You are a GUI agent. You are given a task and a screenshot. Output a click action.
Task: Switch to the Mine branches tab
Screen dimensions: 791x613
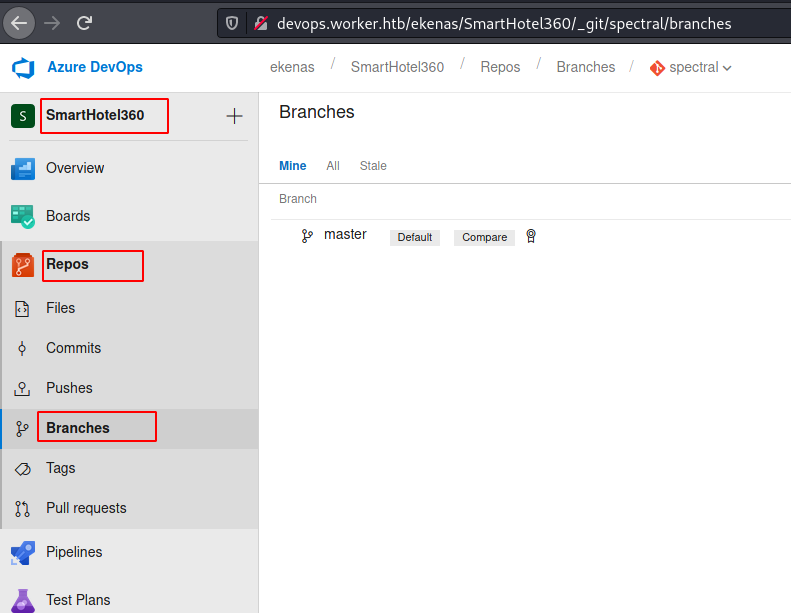[293, 166]
